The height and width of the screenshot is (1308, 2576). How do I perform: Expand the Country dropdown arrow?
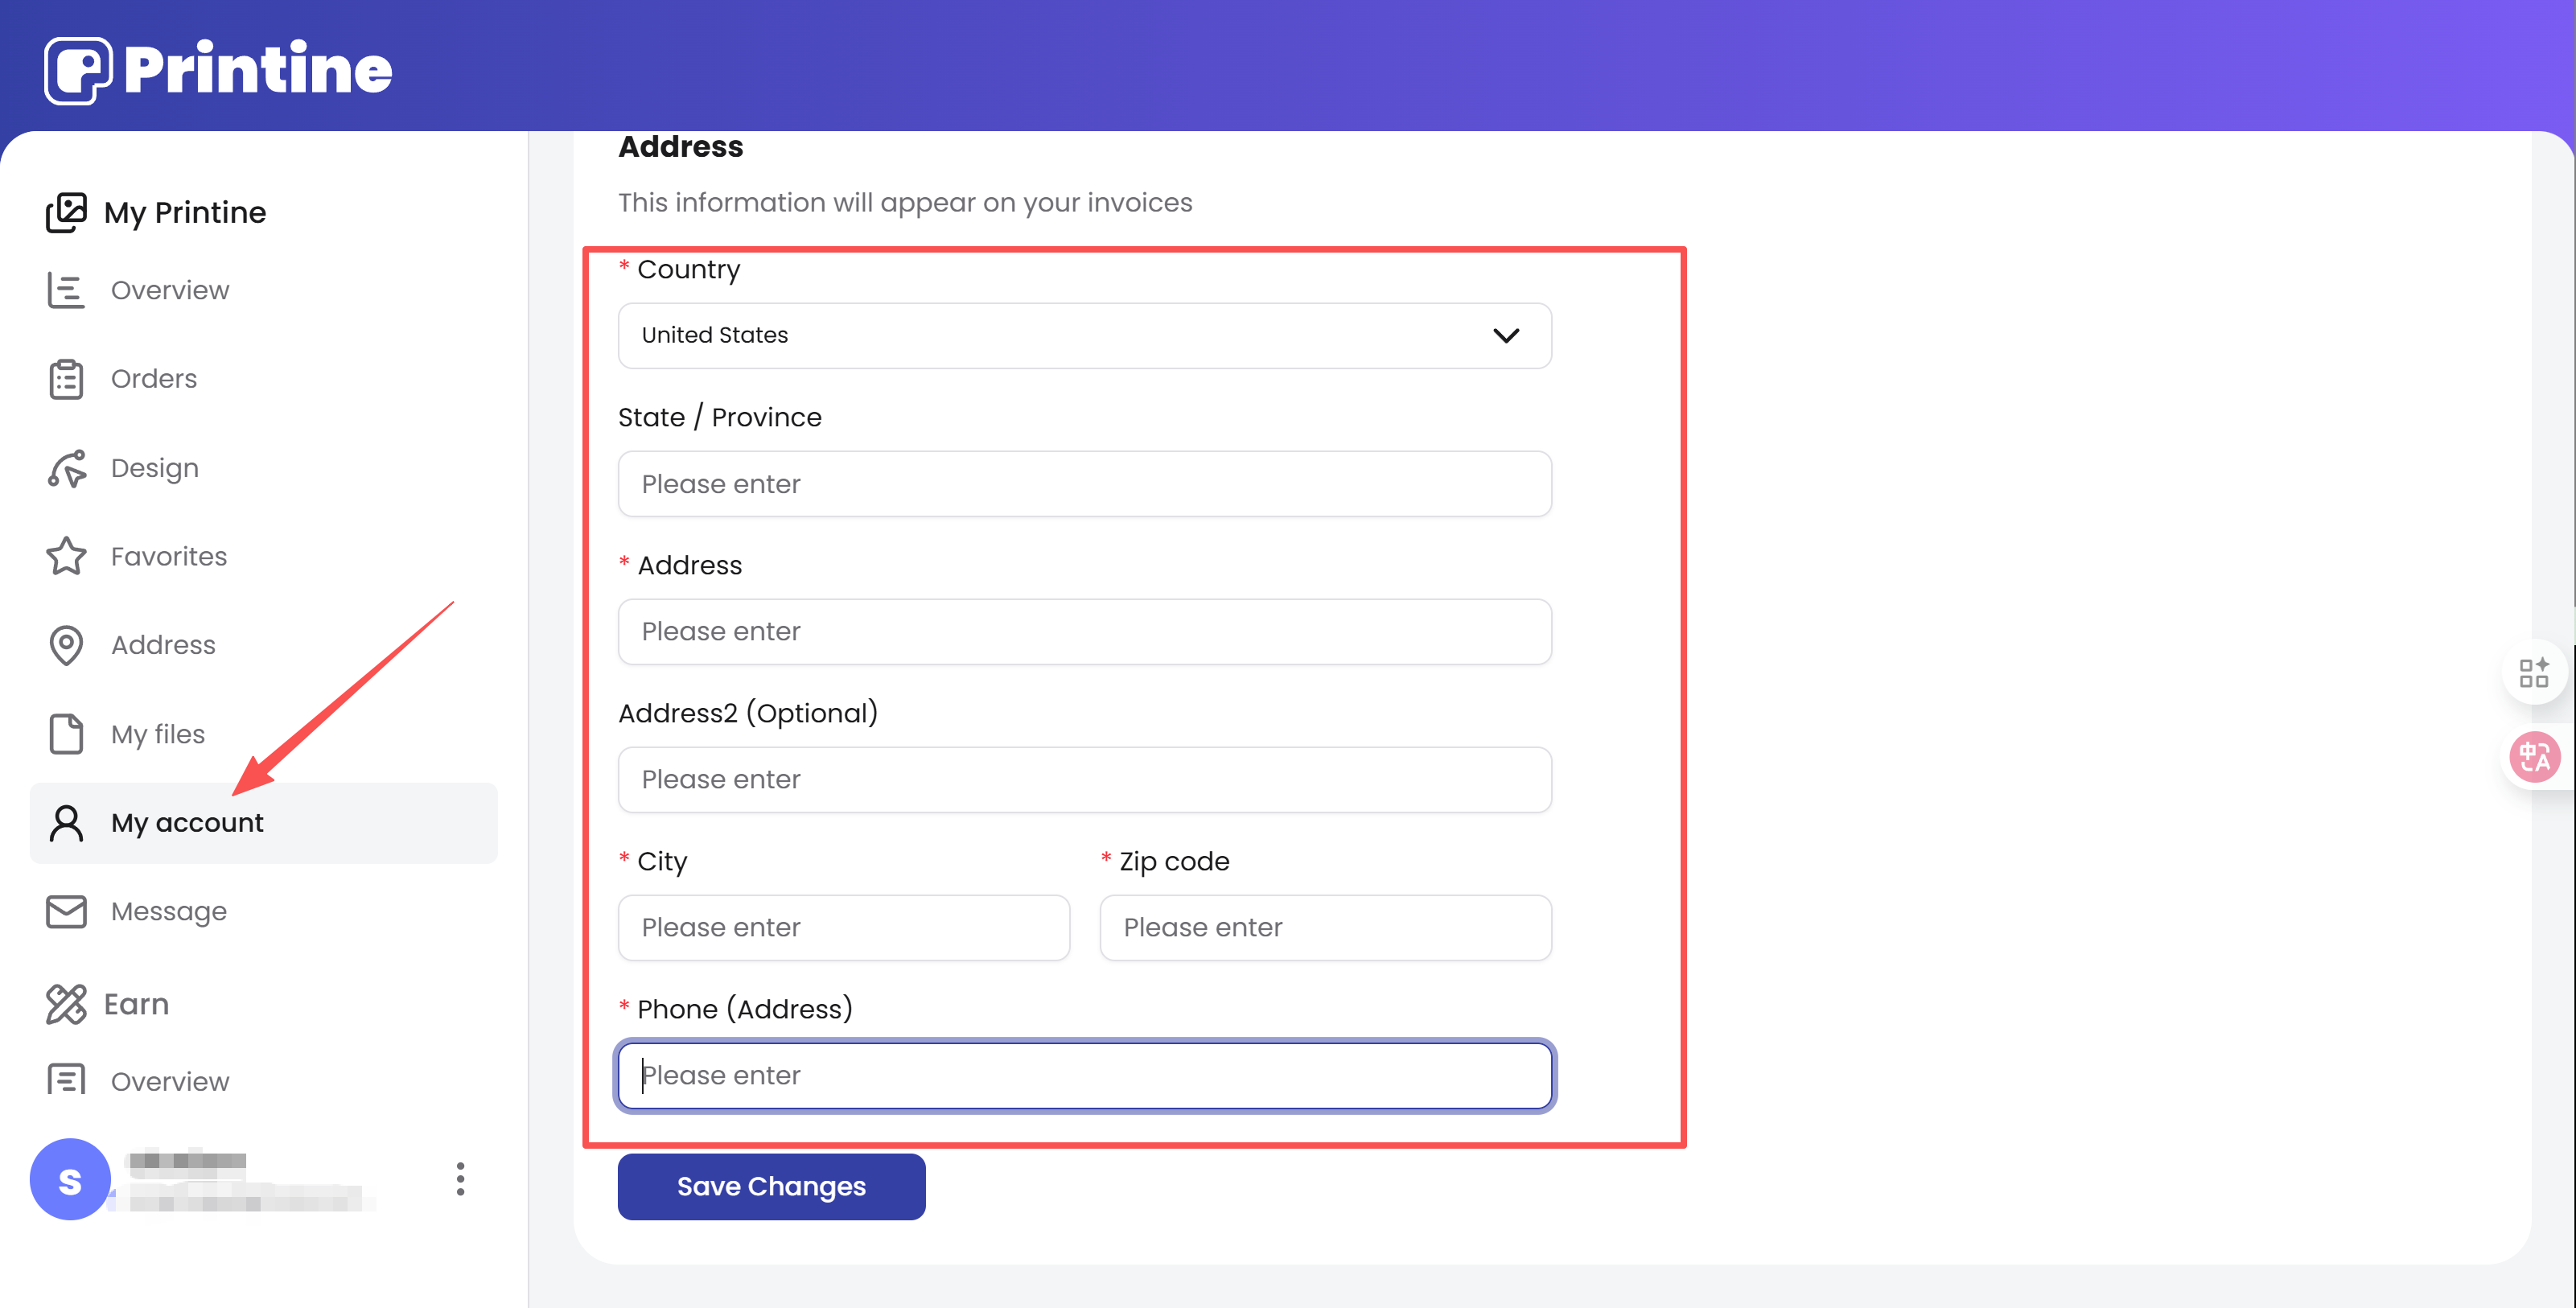1506,335
